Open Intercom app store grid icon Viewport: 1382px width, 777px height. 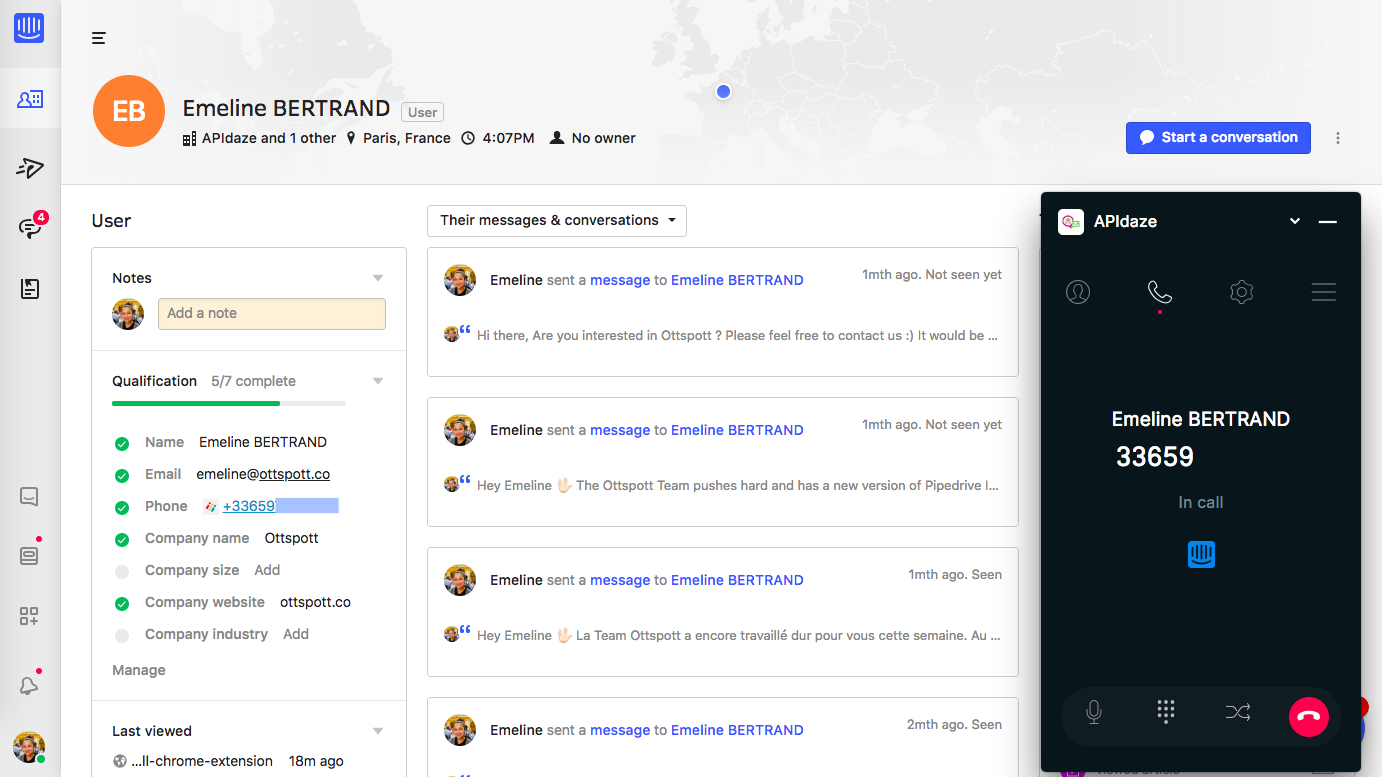pos(29,616)
